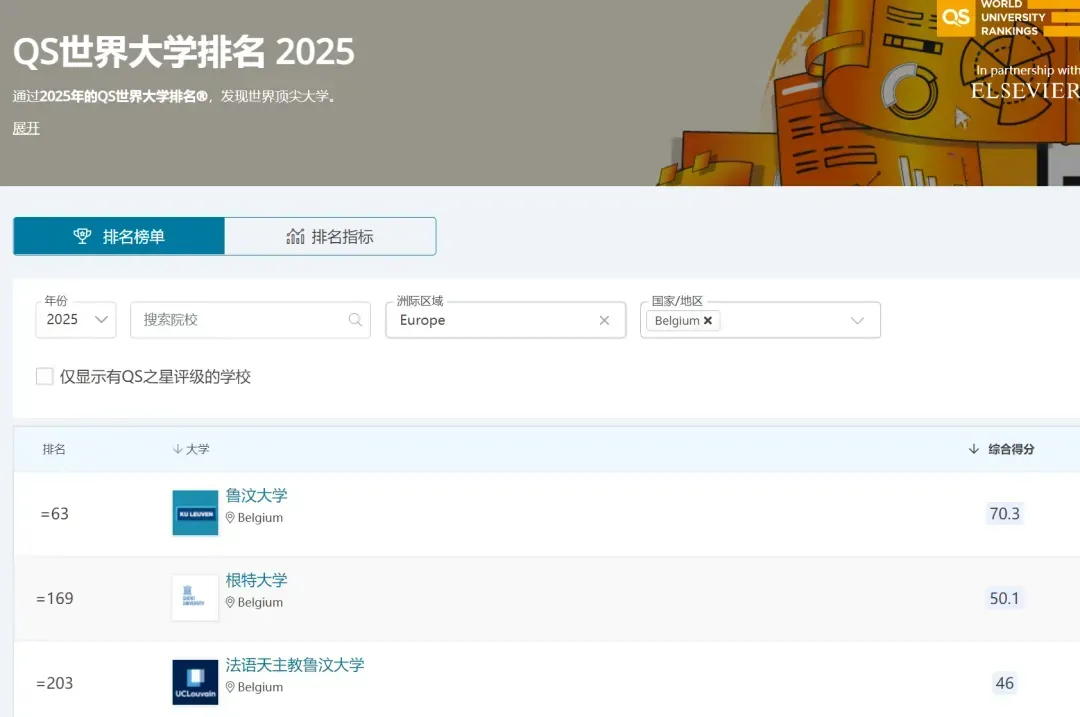Click the 洲际区域 Europe field
This screenshot has height=717, width=1080.
point(506,320)
